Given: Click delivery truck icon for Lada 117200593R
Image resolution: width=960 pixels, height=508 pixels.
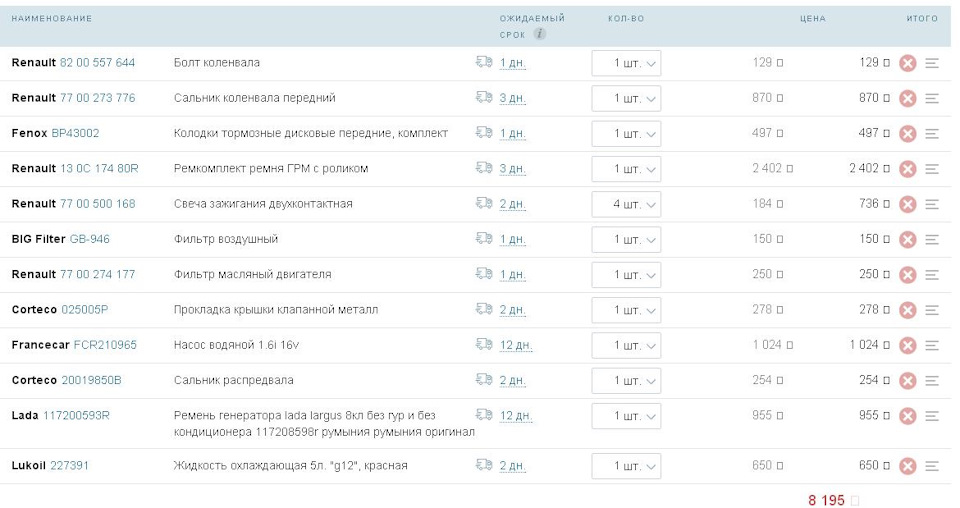Looking at the screenshot, I should [484, 414].
